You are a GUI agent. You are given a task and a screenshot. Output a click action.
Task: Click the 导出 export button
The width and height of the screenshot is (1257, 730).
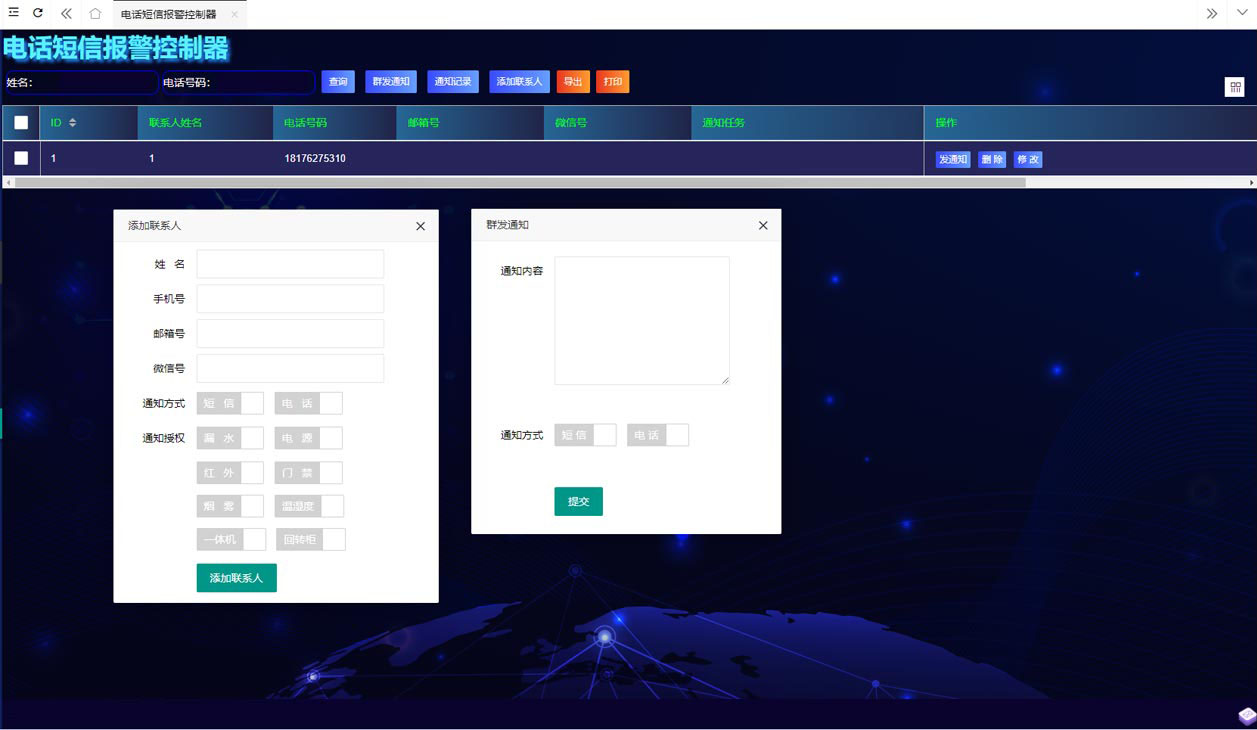click(573, 82)
